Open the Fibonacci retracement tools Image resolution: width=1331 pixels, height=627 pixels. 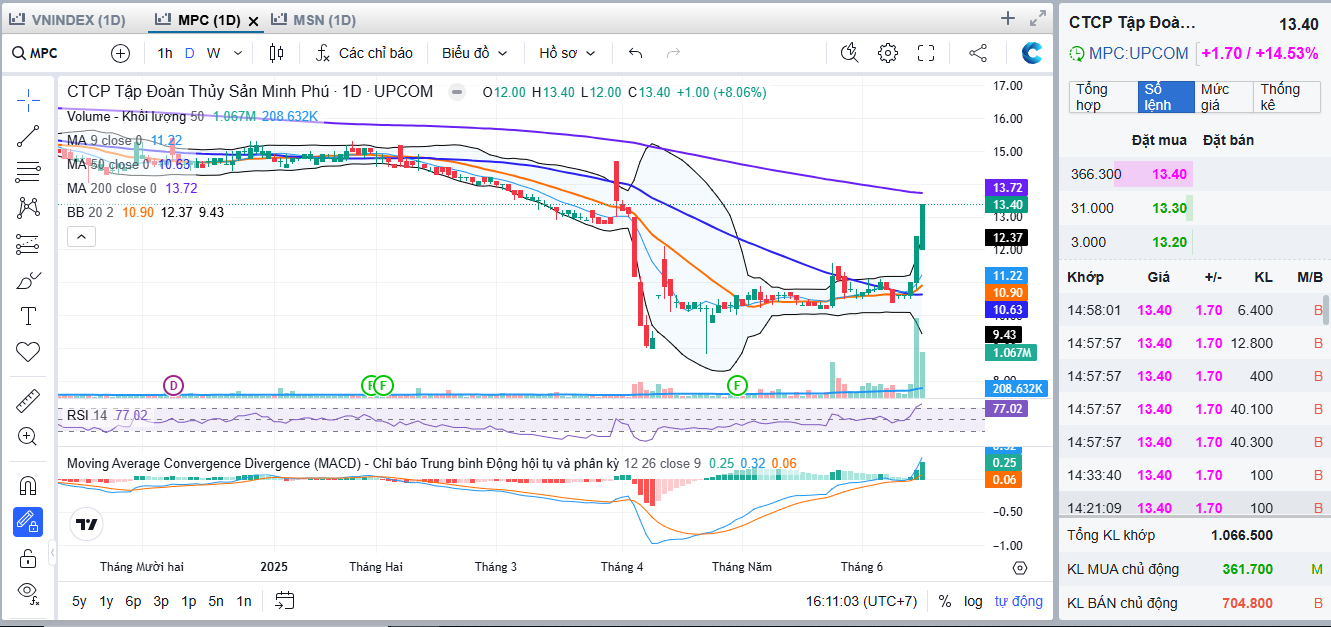28,172
